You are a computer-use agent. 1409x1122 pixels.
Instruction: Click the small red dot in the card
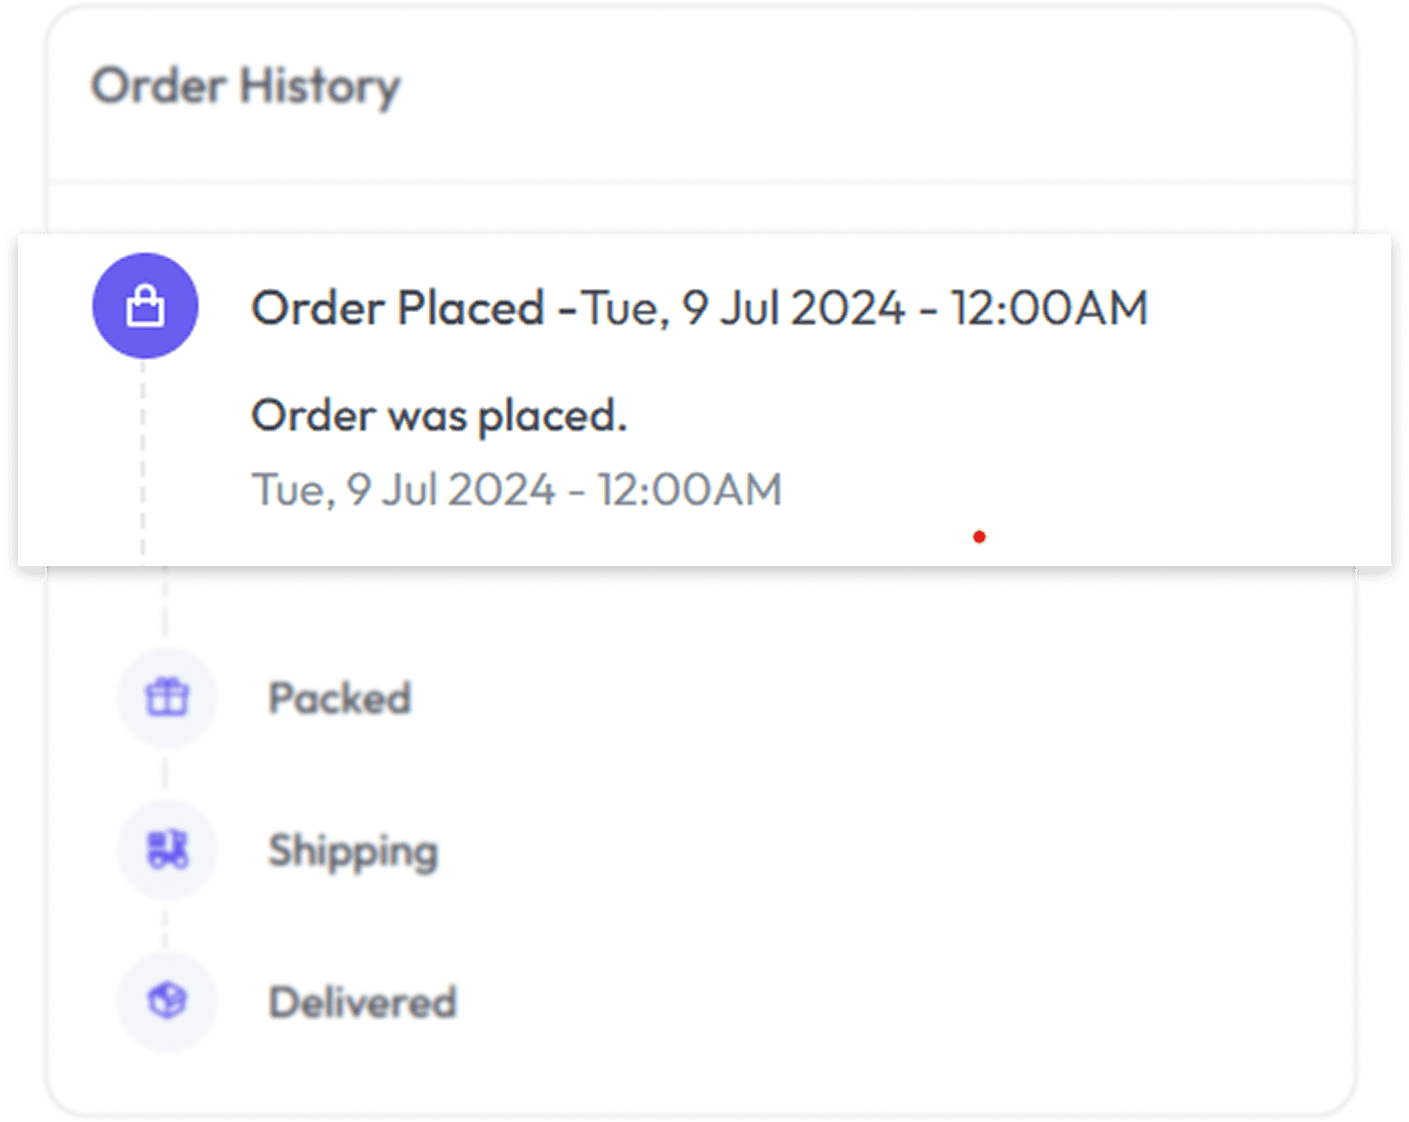point(979,537)
